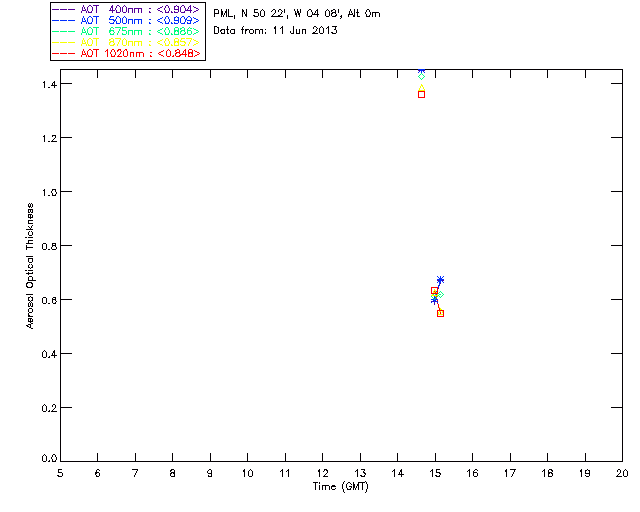Click the time axis tick label 20

point(622,473)
